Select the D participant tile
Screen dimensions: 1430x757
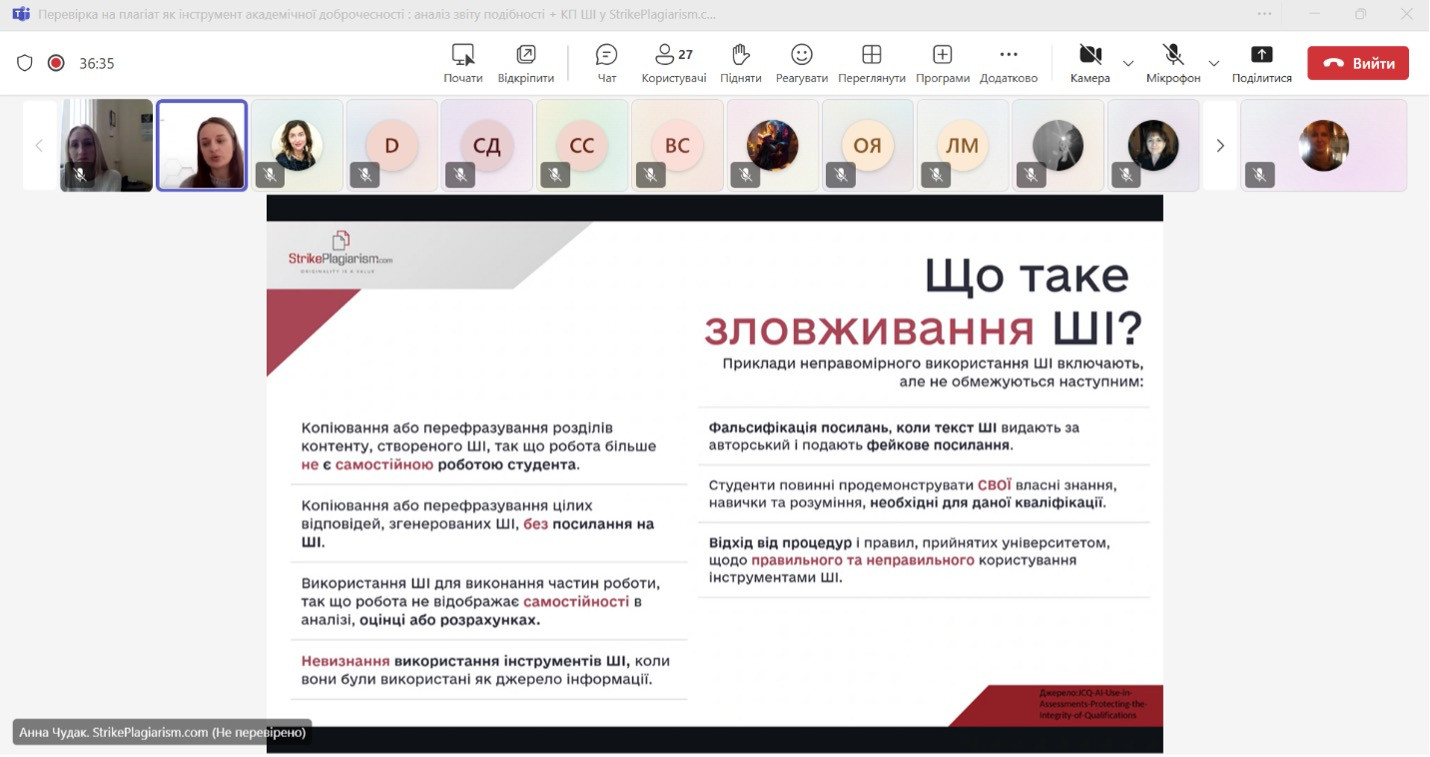(x=391, y=145)
